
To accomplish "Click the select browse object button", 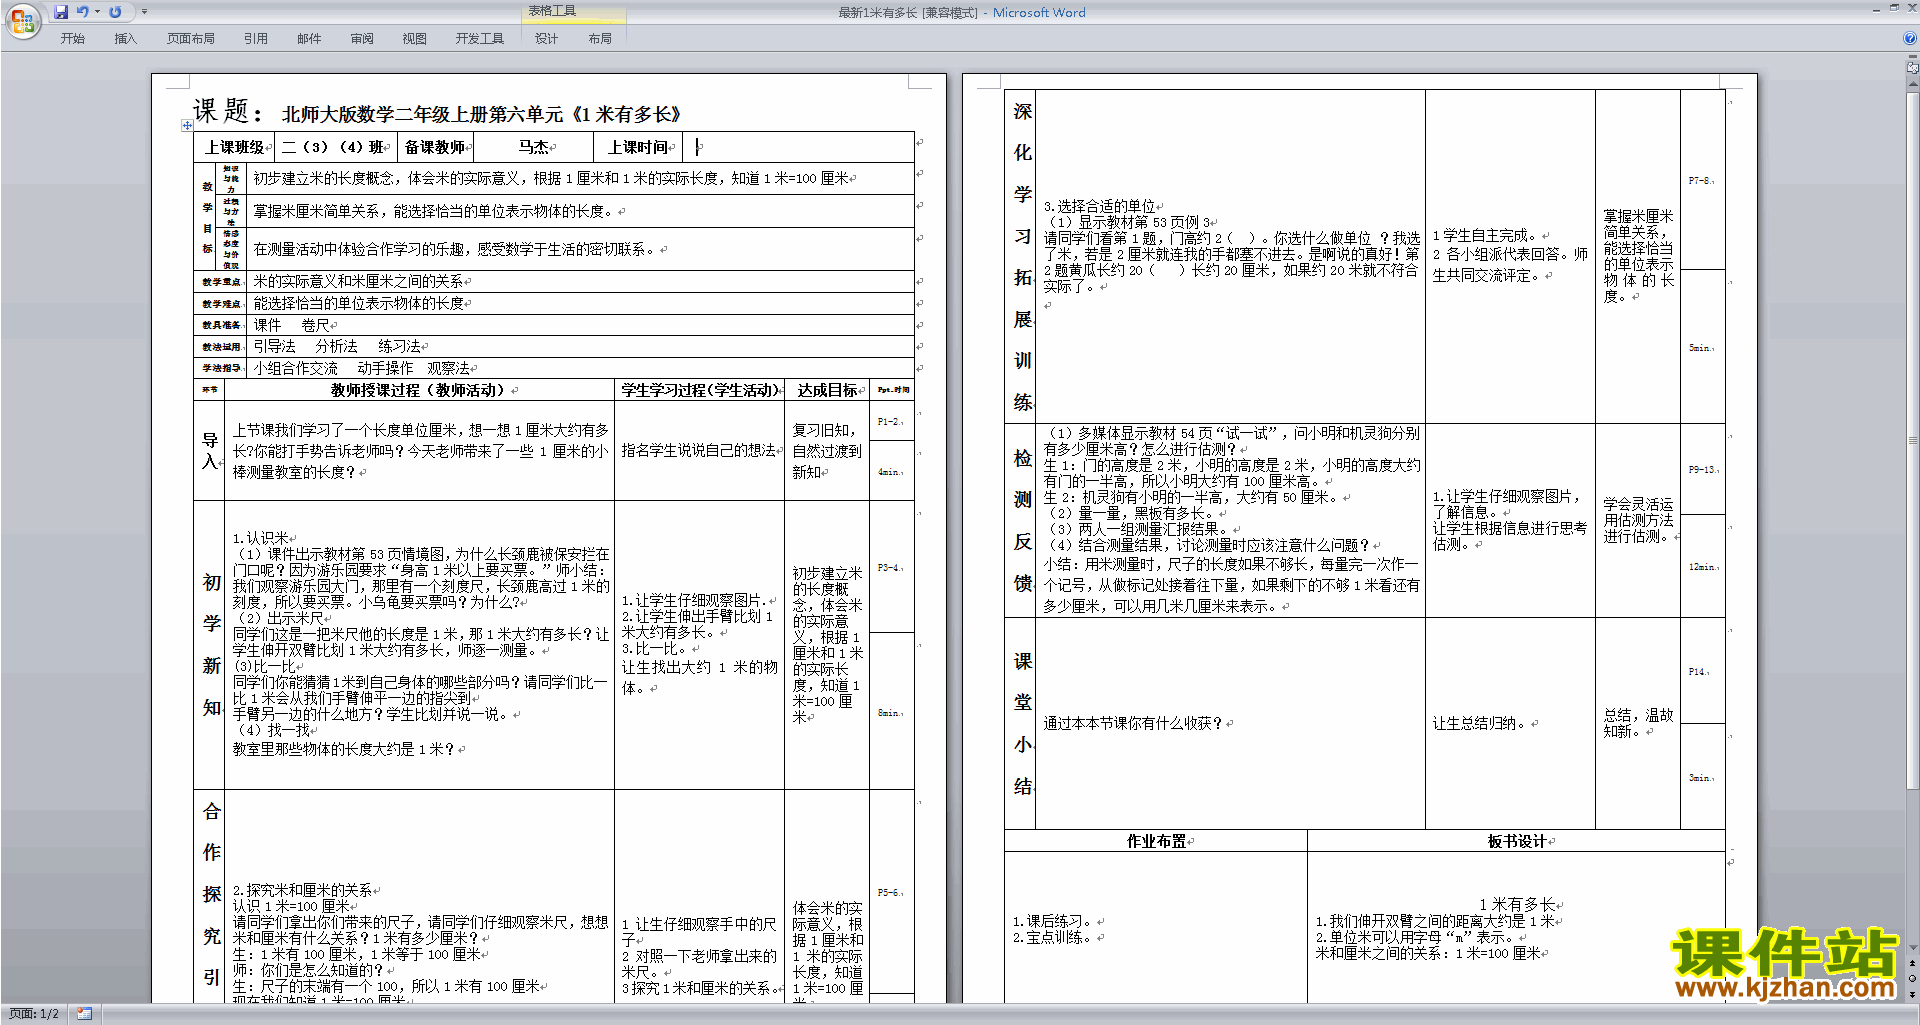I will [1913, 979].
